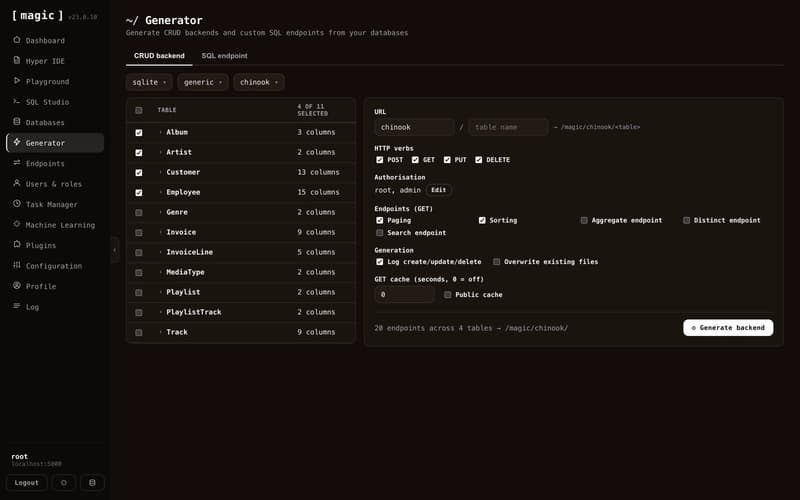Toggle Log create/update/delete option
Image resolution: width=800 pixels, height=500 pixels.
(380, 262)
